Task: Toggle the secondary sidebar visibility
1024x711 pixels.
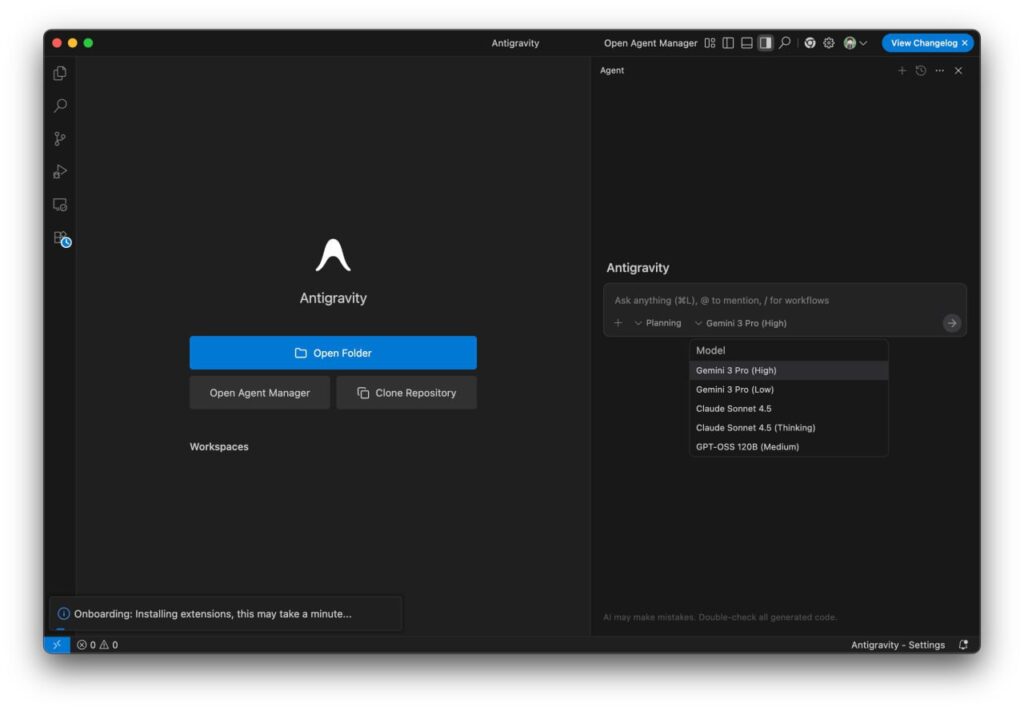Action: [x=765, y=43]
